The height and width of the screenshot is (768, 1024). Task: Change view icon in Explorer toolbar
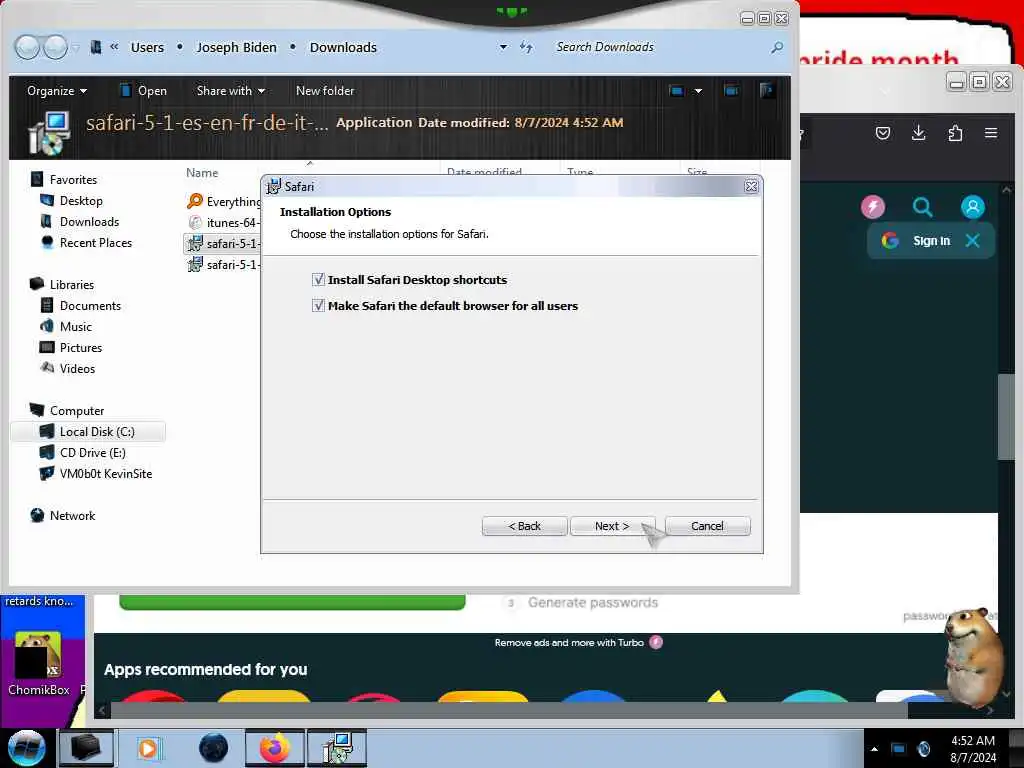pyautogui.click(x=677, y=91)
